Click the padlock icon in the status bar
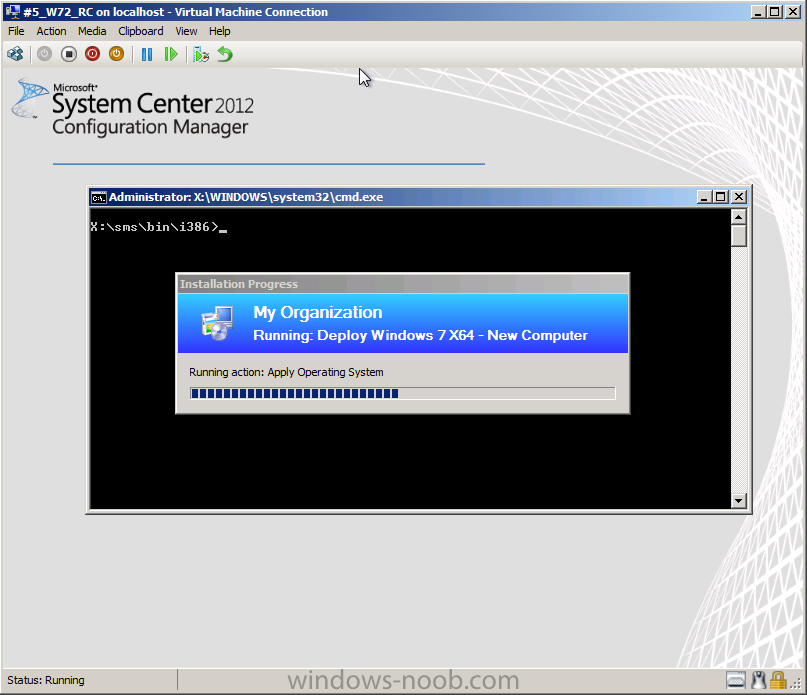The height and width of the screenshot is (695, 807). pos(778,680)
